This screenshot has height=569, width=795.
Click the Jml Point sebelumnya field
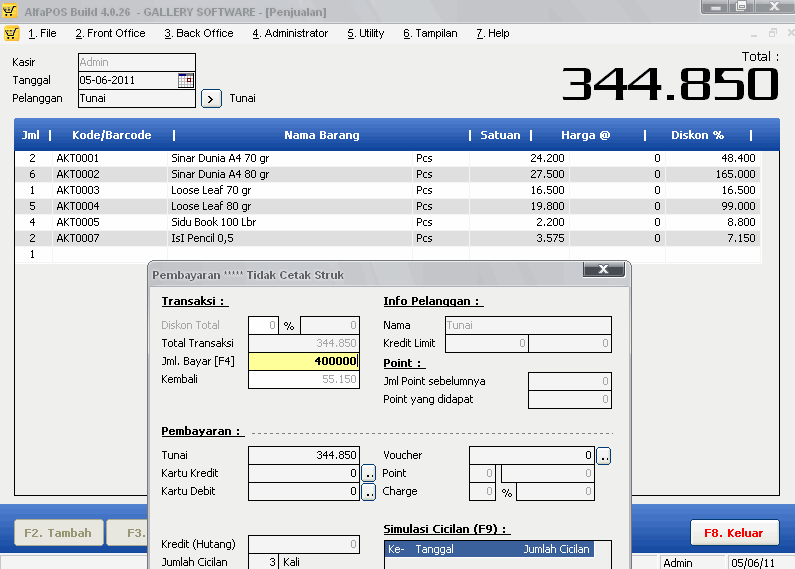click(570, 381)
